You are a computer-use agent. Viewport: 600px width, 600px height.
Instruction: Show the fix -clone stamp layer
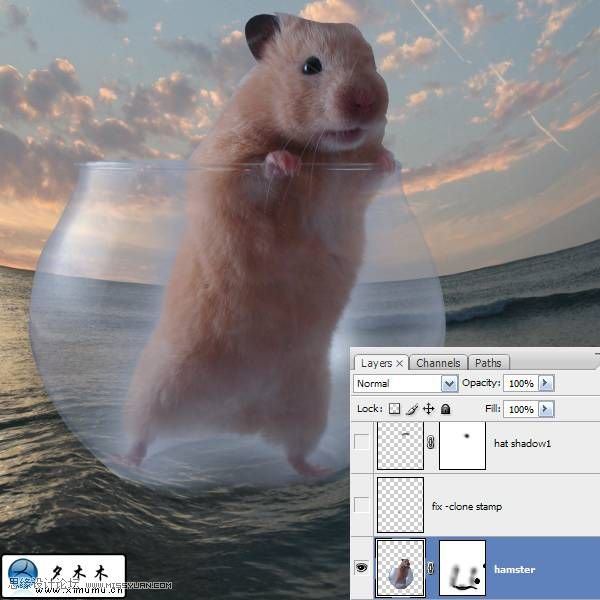pyautogui.click(x=361, y=505)
